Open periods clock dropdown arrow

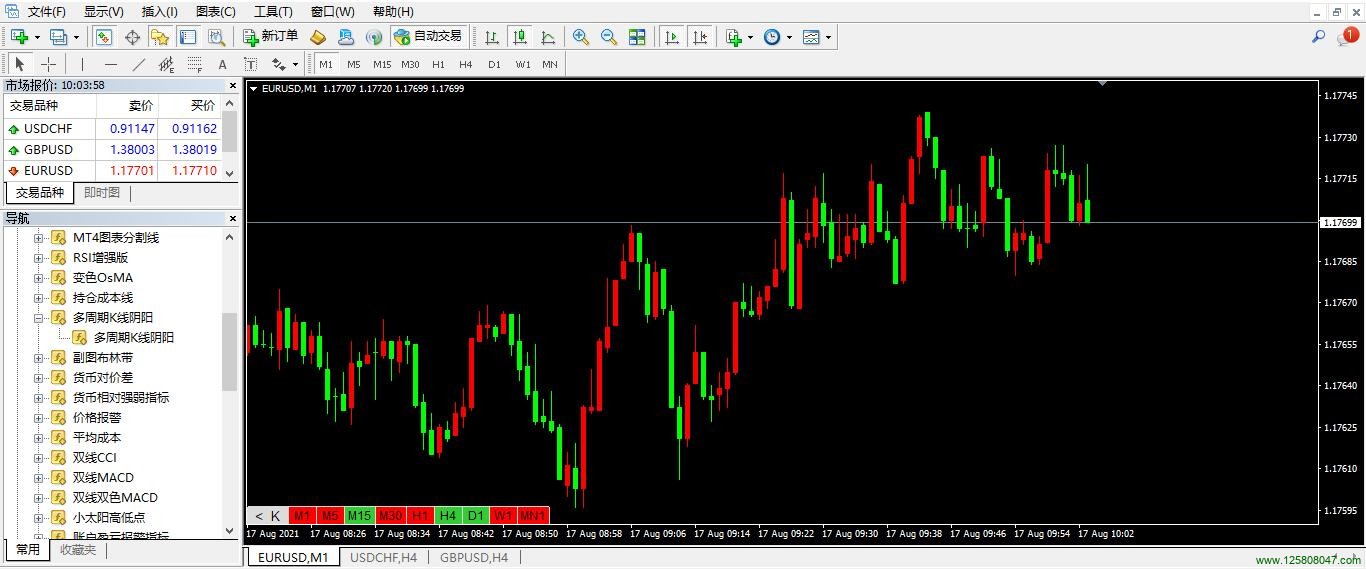tap(789, 37)
